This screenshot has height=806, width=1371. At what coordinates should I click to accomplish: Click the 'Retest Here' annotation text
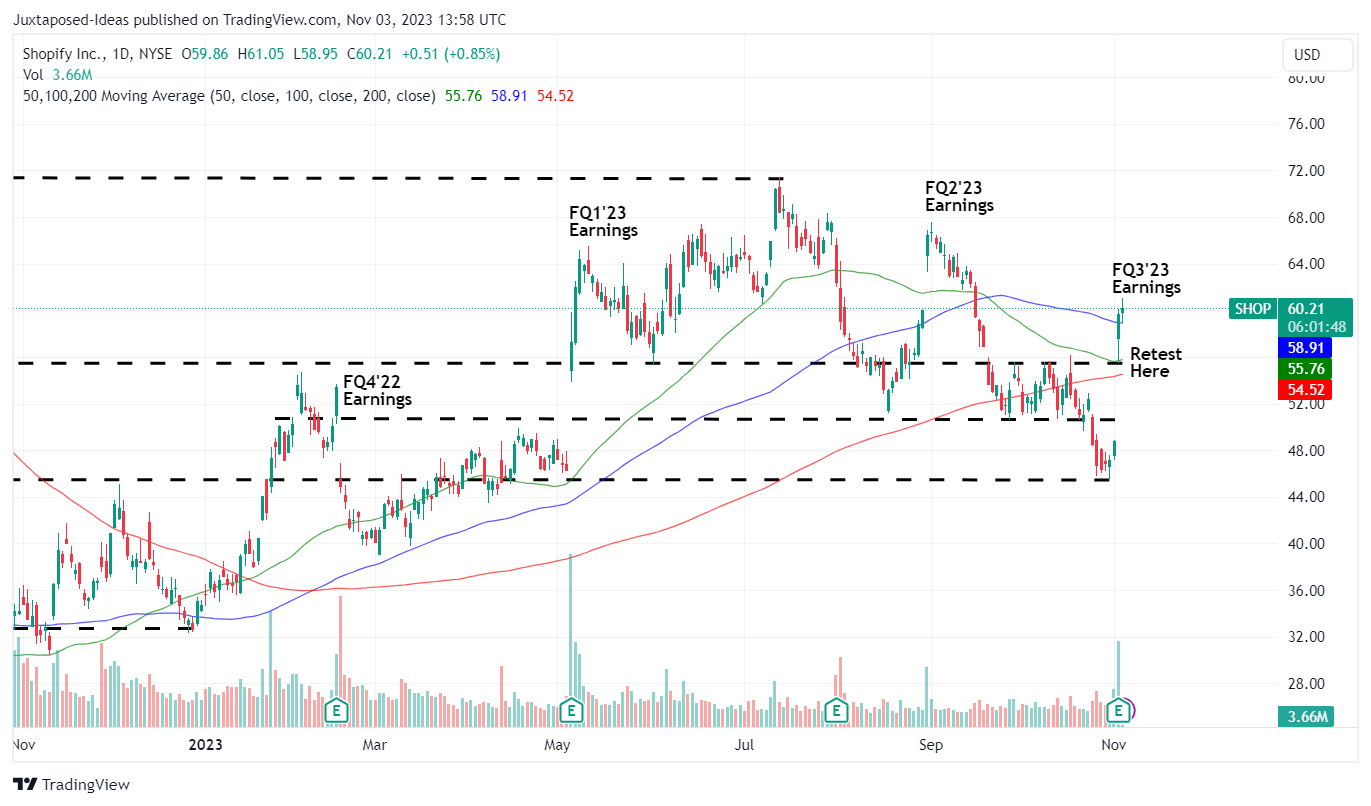[1156, 362]
